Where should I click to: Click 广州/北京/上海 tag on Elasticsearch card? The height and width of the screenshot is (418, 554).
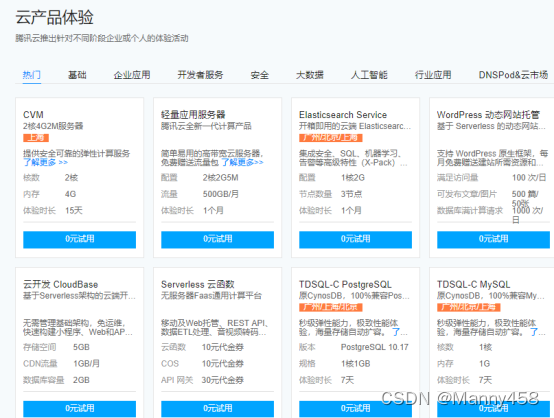tap(331, 138)
